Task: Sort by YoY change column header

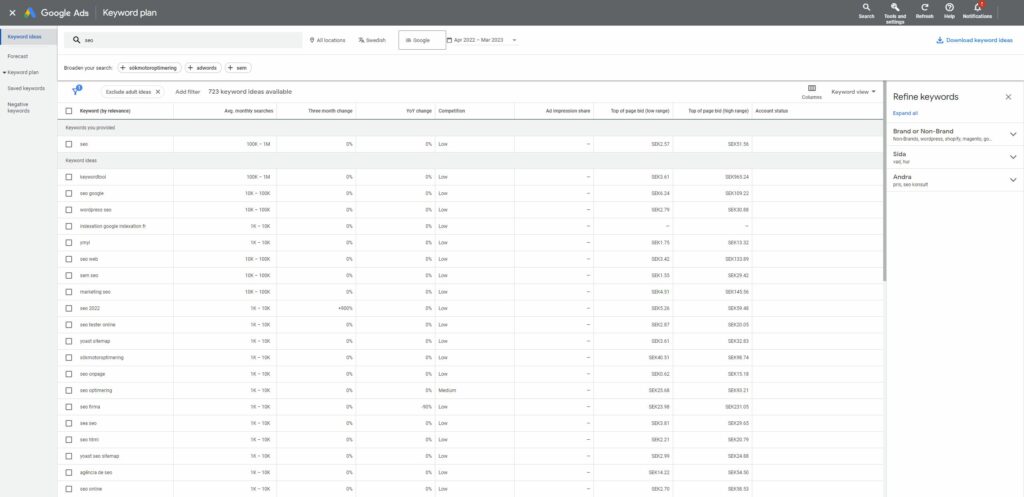Action: 419,111
